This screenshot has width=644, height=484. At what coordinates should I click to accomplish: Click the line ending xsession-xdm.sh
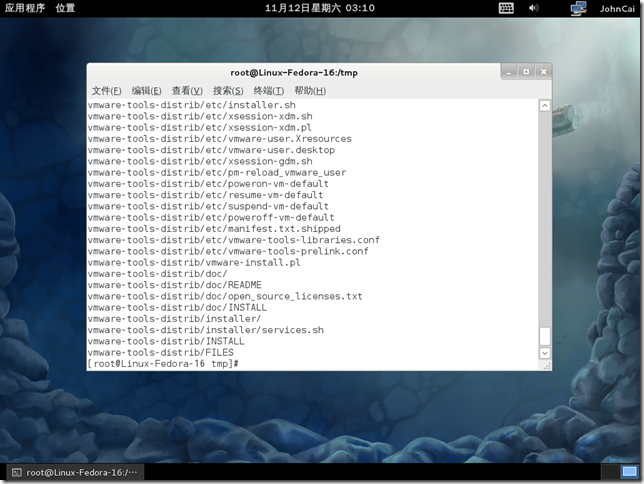[200, 116]
